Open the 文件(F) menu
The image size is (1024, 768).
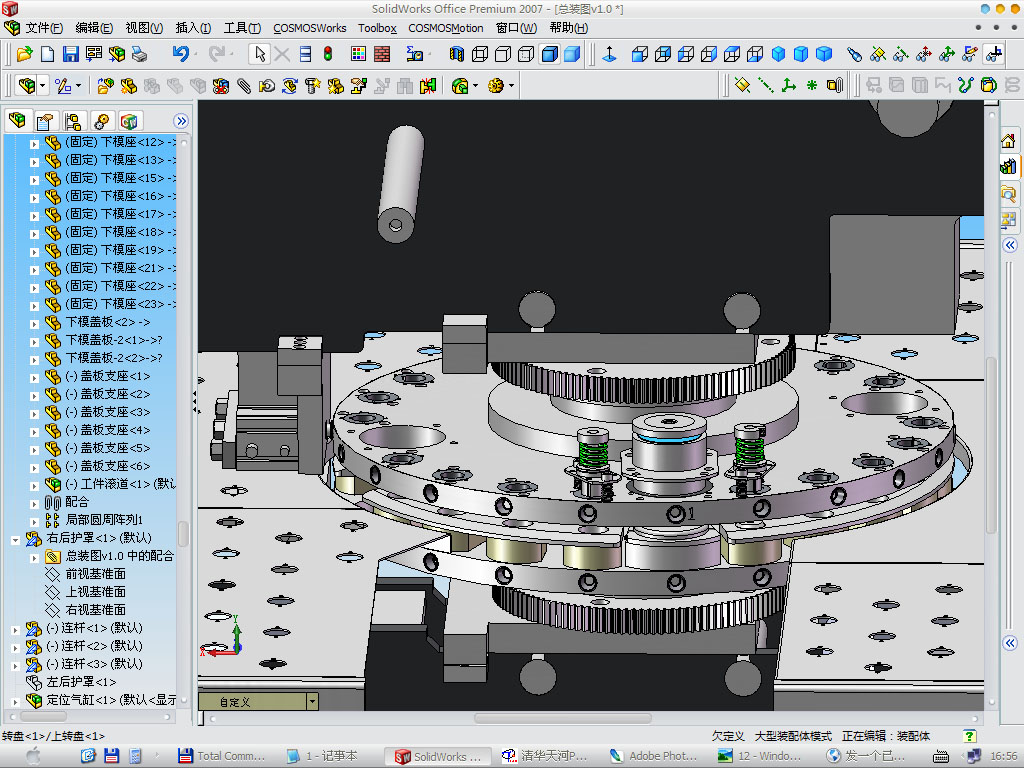pos(44,28)
